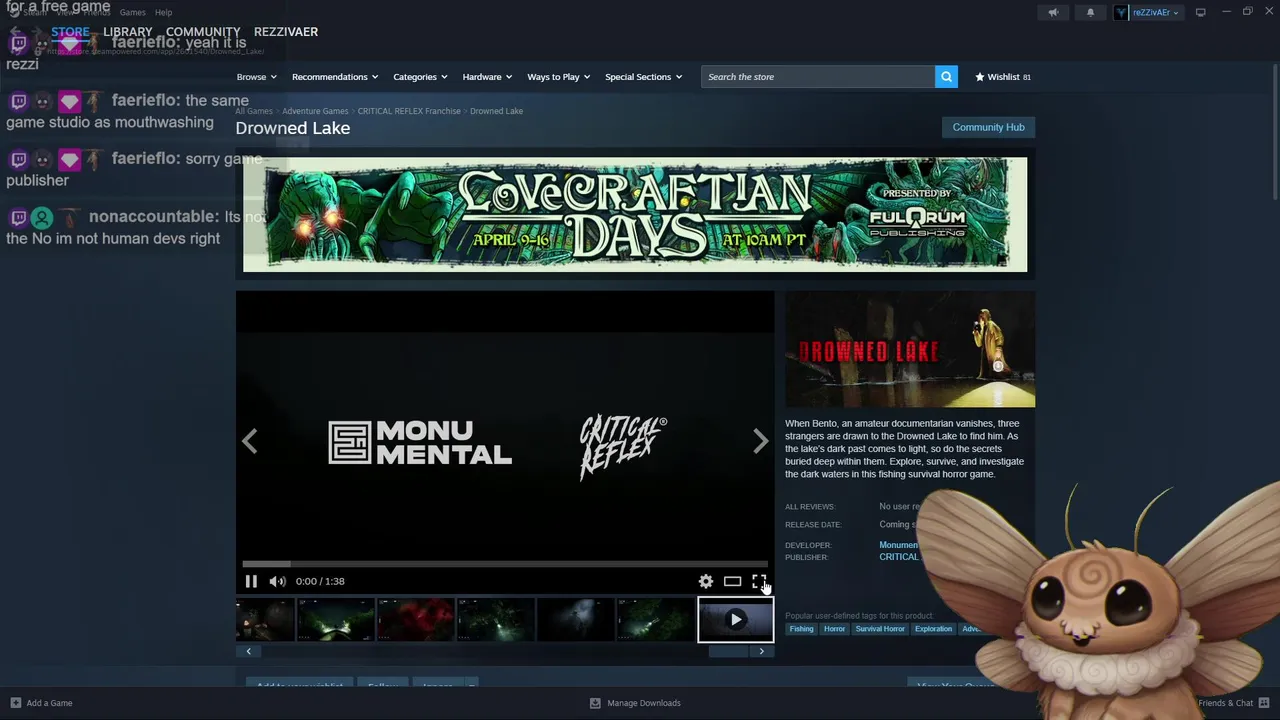Open the Help menu
This screenshot has width=1280, height=720.
point(164,12)
